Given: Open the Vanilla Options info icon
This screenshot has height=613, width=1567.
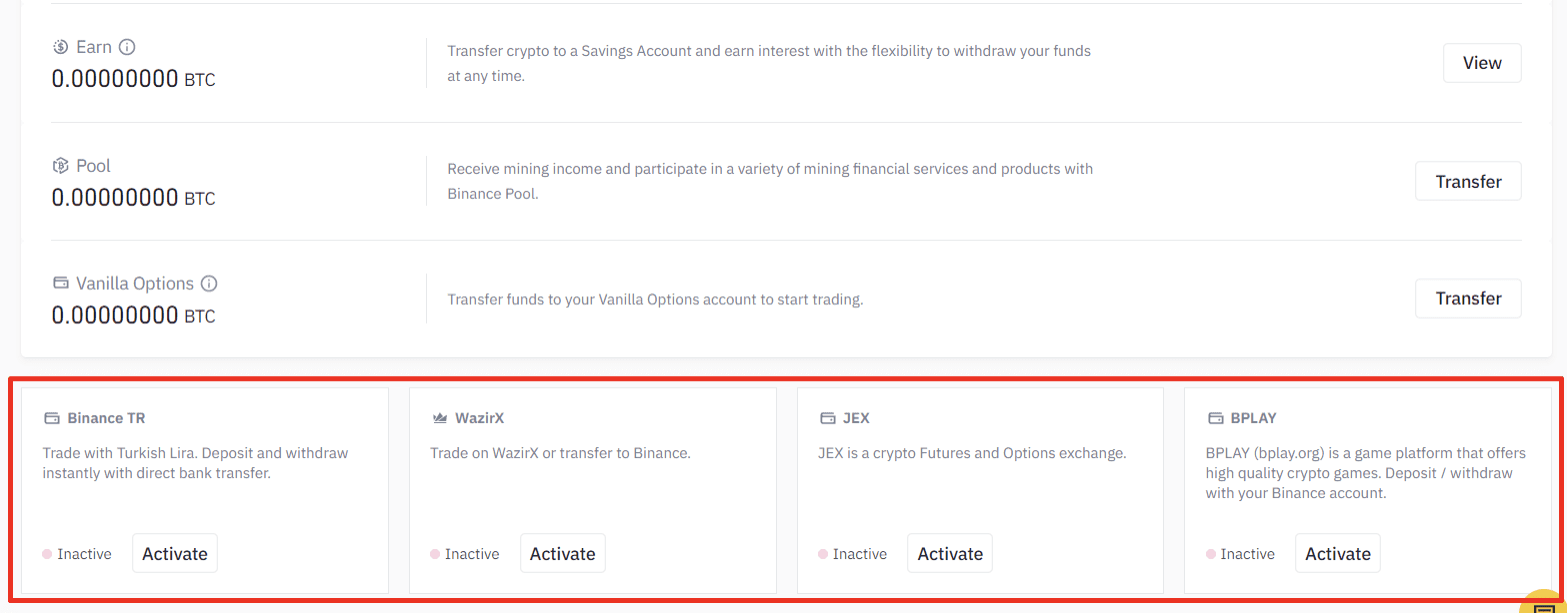Looking at the screenshot, I should click(209, 283).
